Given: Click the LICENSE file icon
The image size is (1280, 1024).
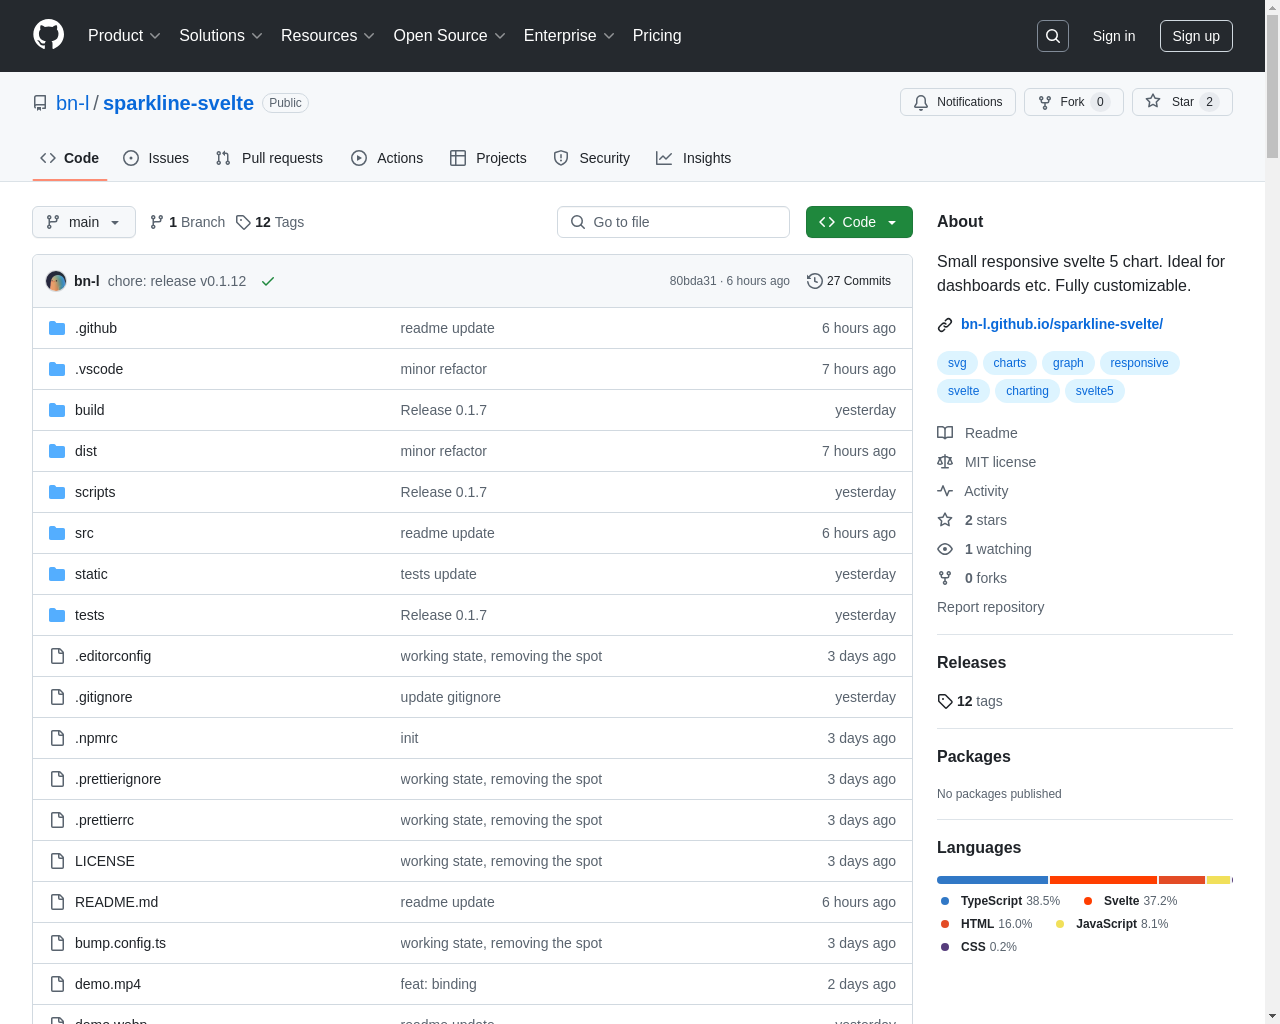Looking at the screenshot, I should [x=57, y=861].
